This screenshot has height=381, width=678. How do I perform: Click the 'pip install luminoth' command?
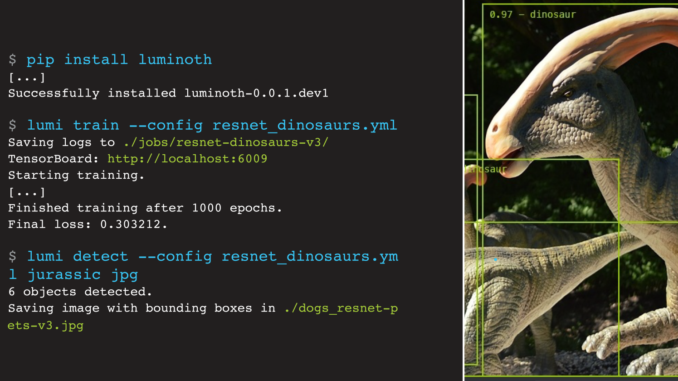click(x=119, y=60)
